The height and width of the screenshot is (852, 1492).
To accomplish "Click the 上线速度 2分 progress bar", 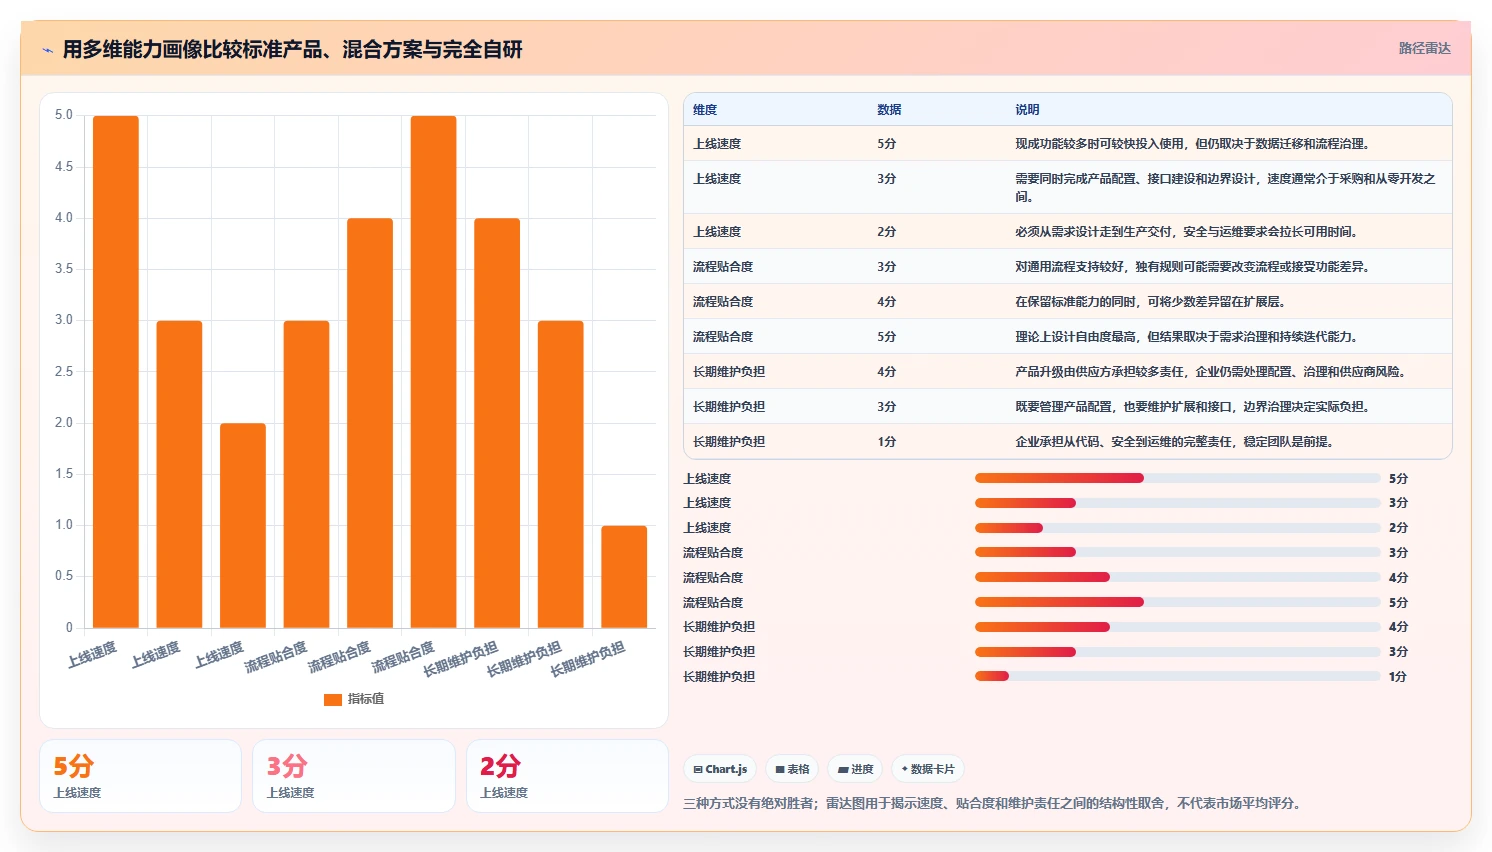I will [x=1177, y=528].
